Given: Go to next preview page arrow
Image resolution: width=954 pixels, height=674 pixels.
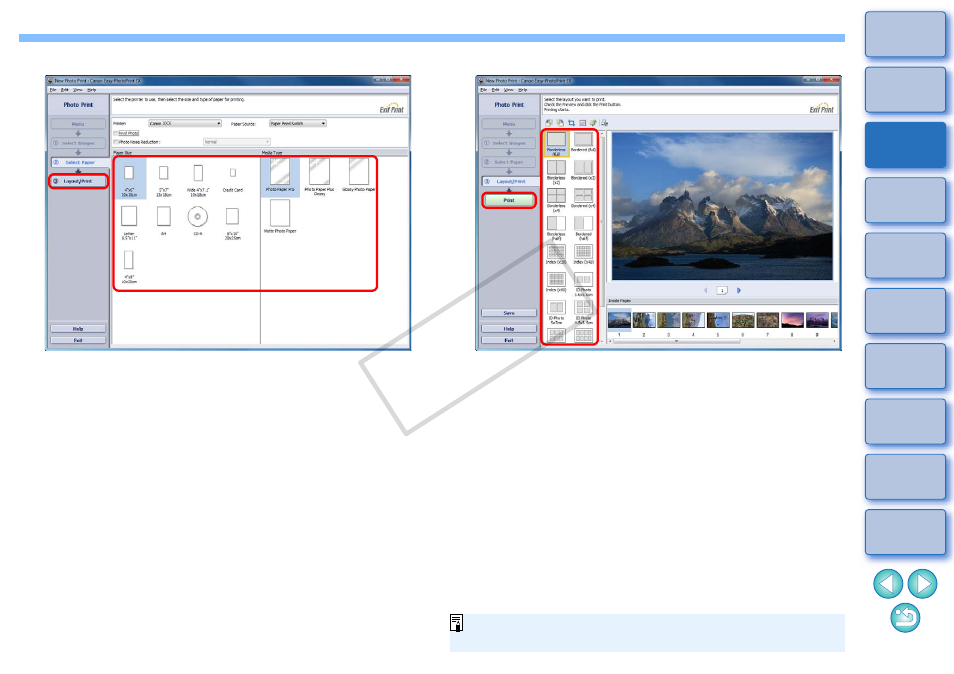Looking at the screenshot, I should [x=739, y=291].
